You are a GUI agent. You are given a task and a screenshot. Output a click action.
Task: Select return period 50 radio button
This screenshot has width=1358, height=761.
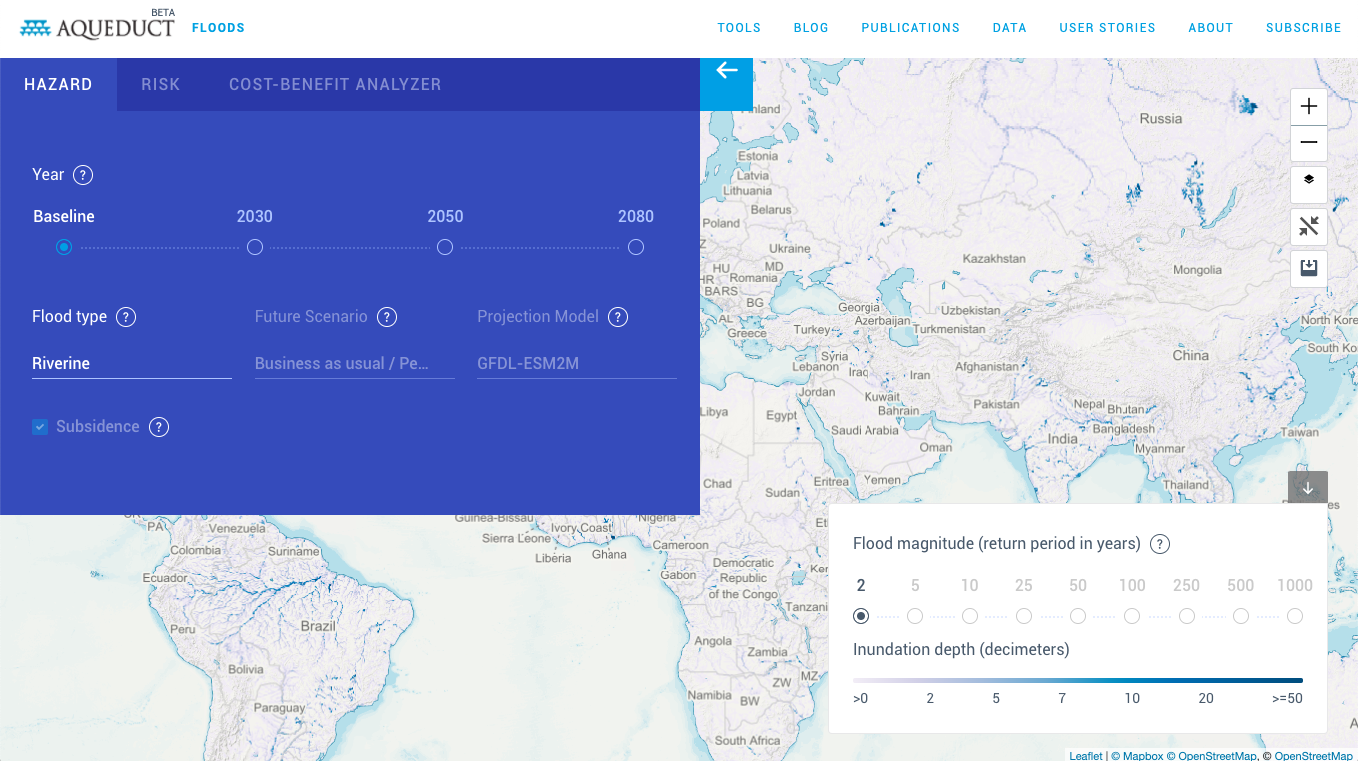pyautogui.click(x=1078, y=616)
